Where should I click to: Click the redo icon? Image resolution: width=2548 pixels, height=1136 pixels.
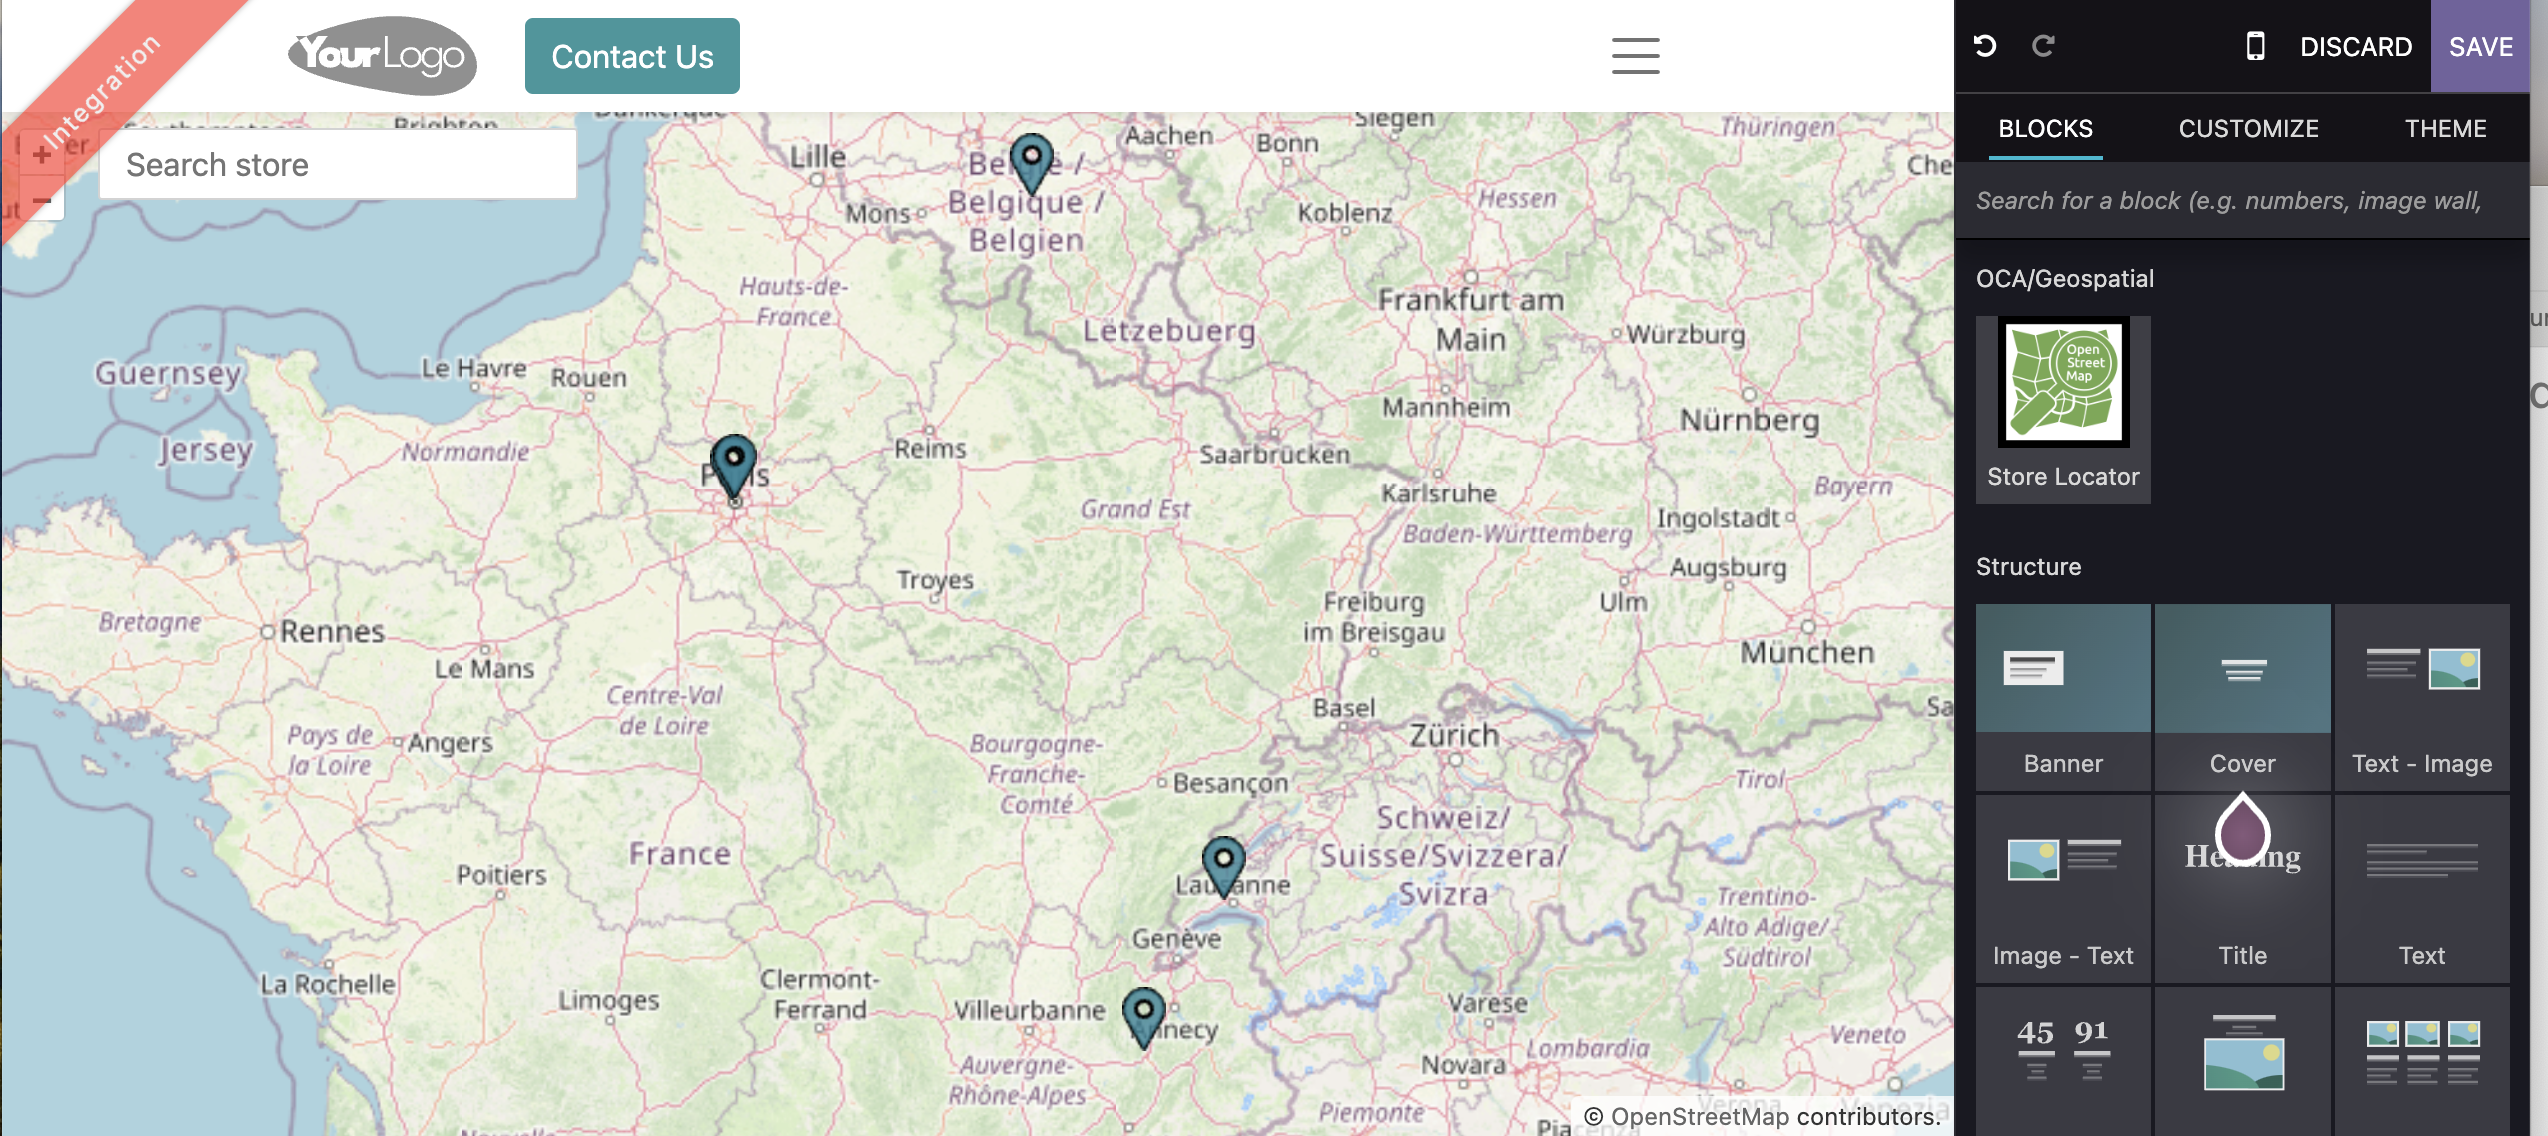2043,46
